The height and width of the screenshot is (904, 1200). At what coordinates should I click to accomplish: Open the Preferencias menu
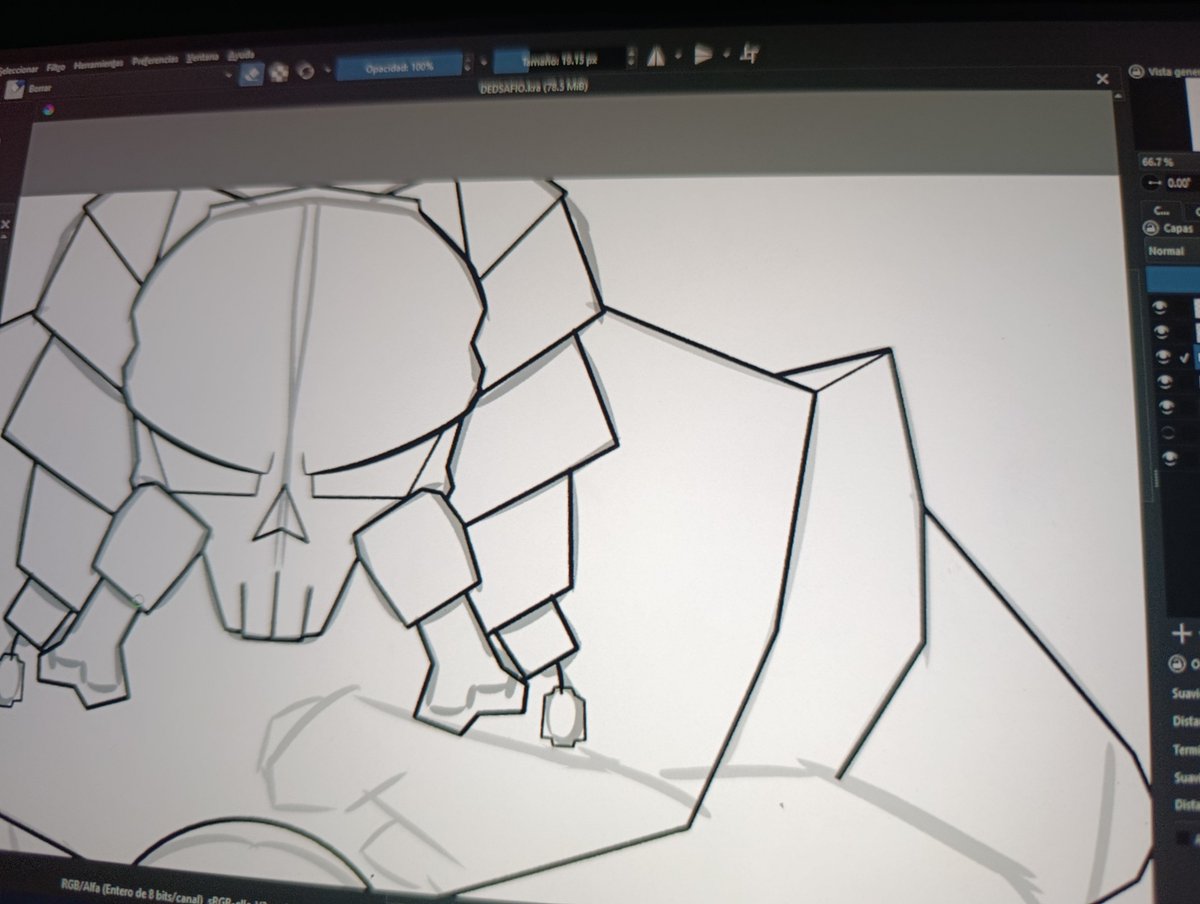click(x=155, y=60)
